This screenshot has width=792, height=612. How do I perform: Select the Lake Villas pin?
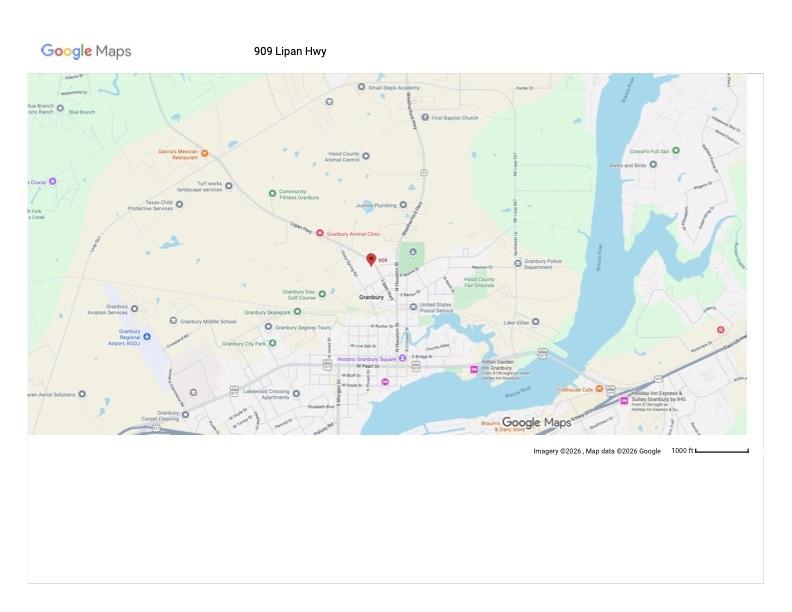click(x=536, y=322)
